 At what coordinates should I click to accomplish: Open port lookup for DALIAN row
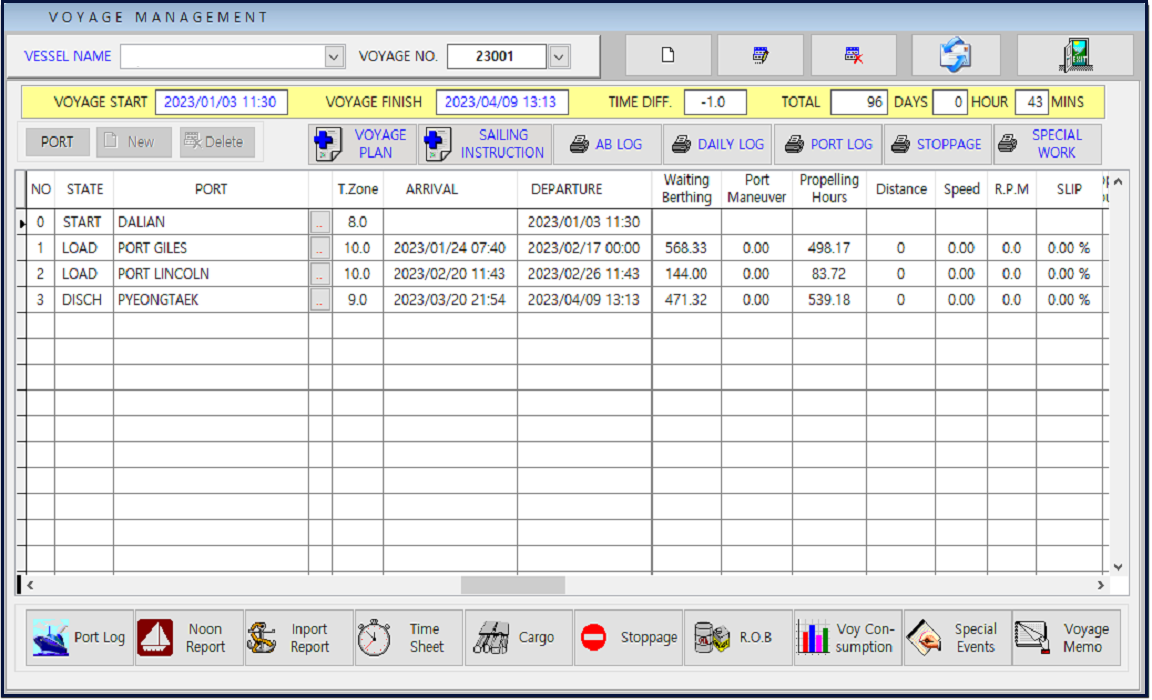click(x=320, y=222)
